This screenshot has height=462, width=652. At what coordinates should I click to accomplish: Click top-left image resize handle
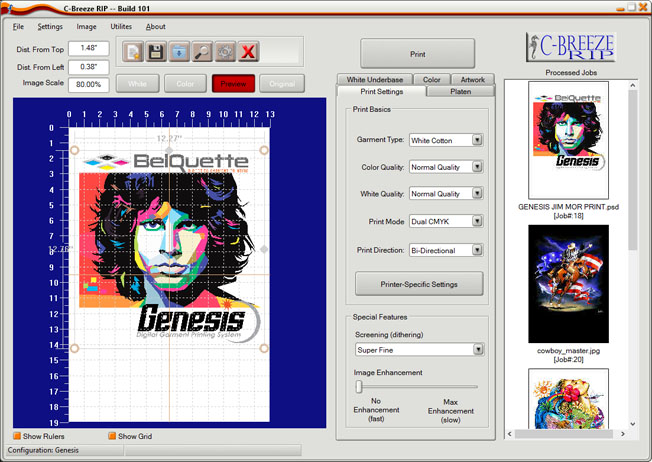[74, 150]
